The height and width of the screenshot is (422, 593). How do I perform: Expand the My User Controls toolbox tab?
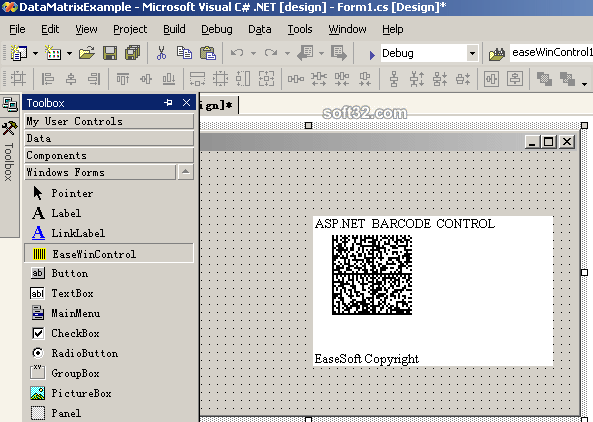point(109,121)
